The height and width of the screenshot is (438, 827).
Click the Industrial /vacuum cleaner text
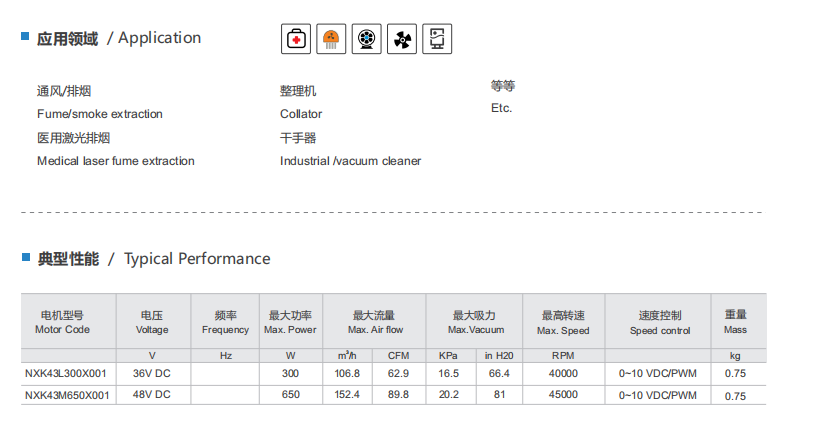(350, 161)
